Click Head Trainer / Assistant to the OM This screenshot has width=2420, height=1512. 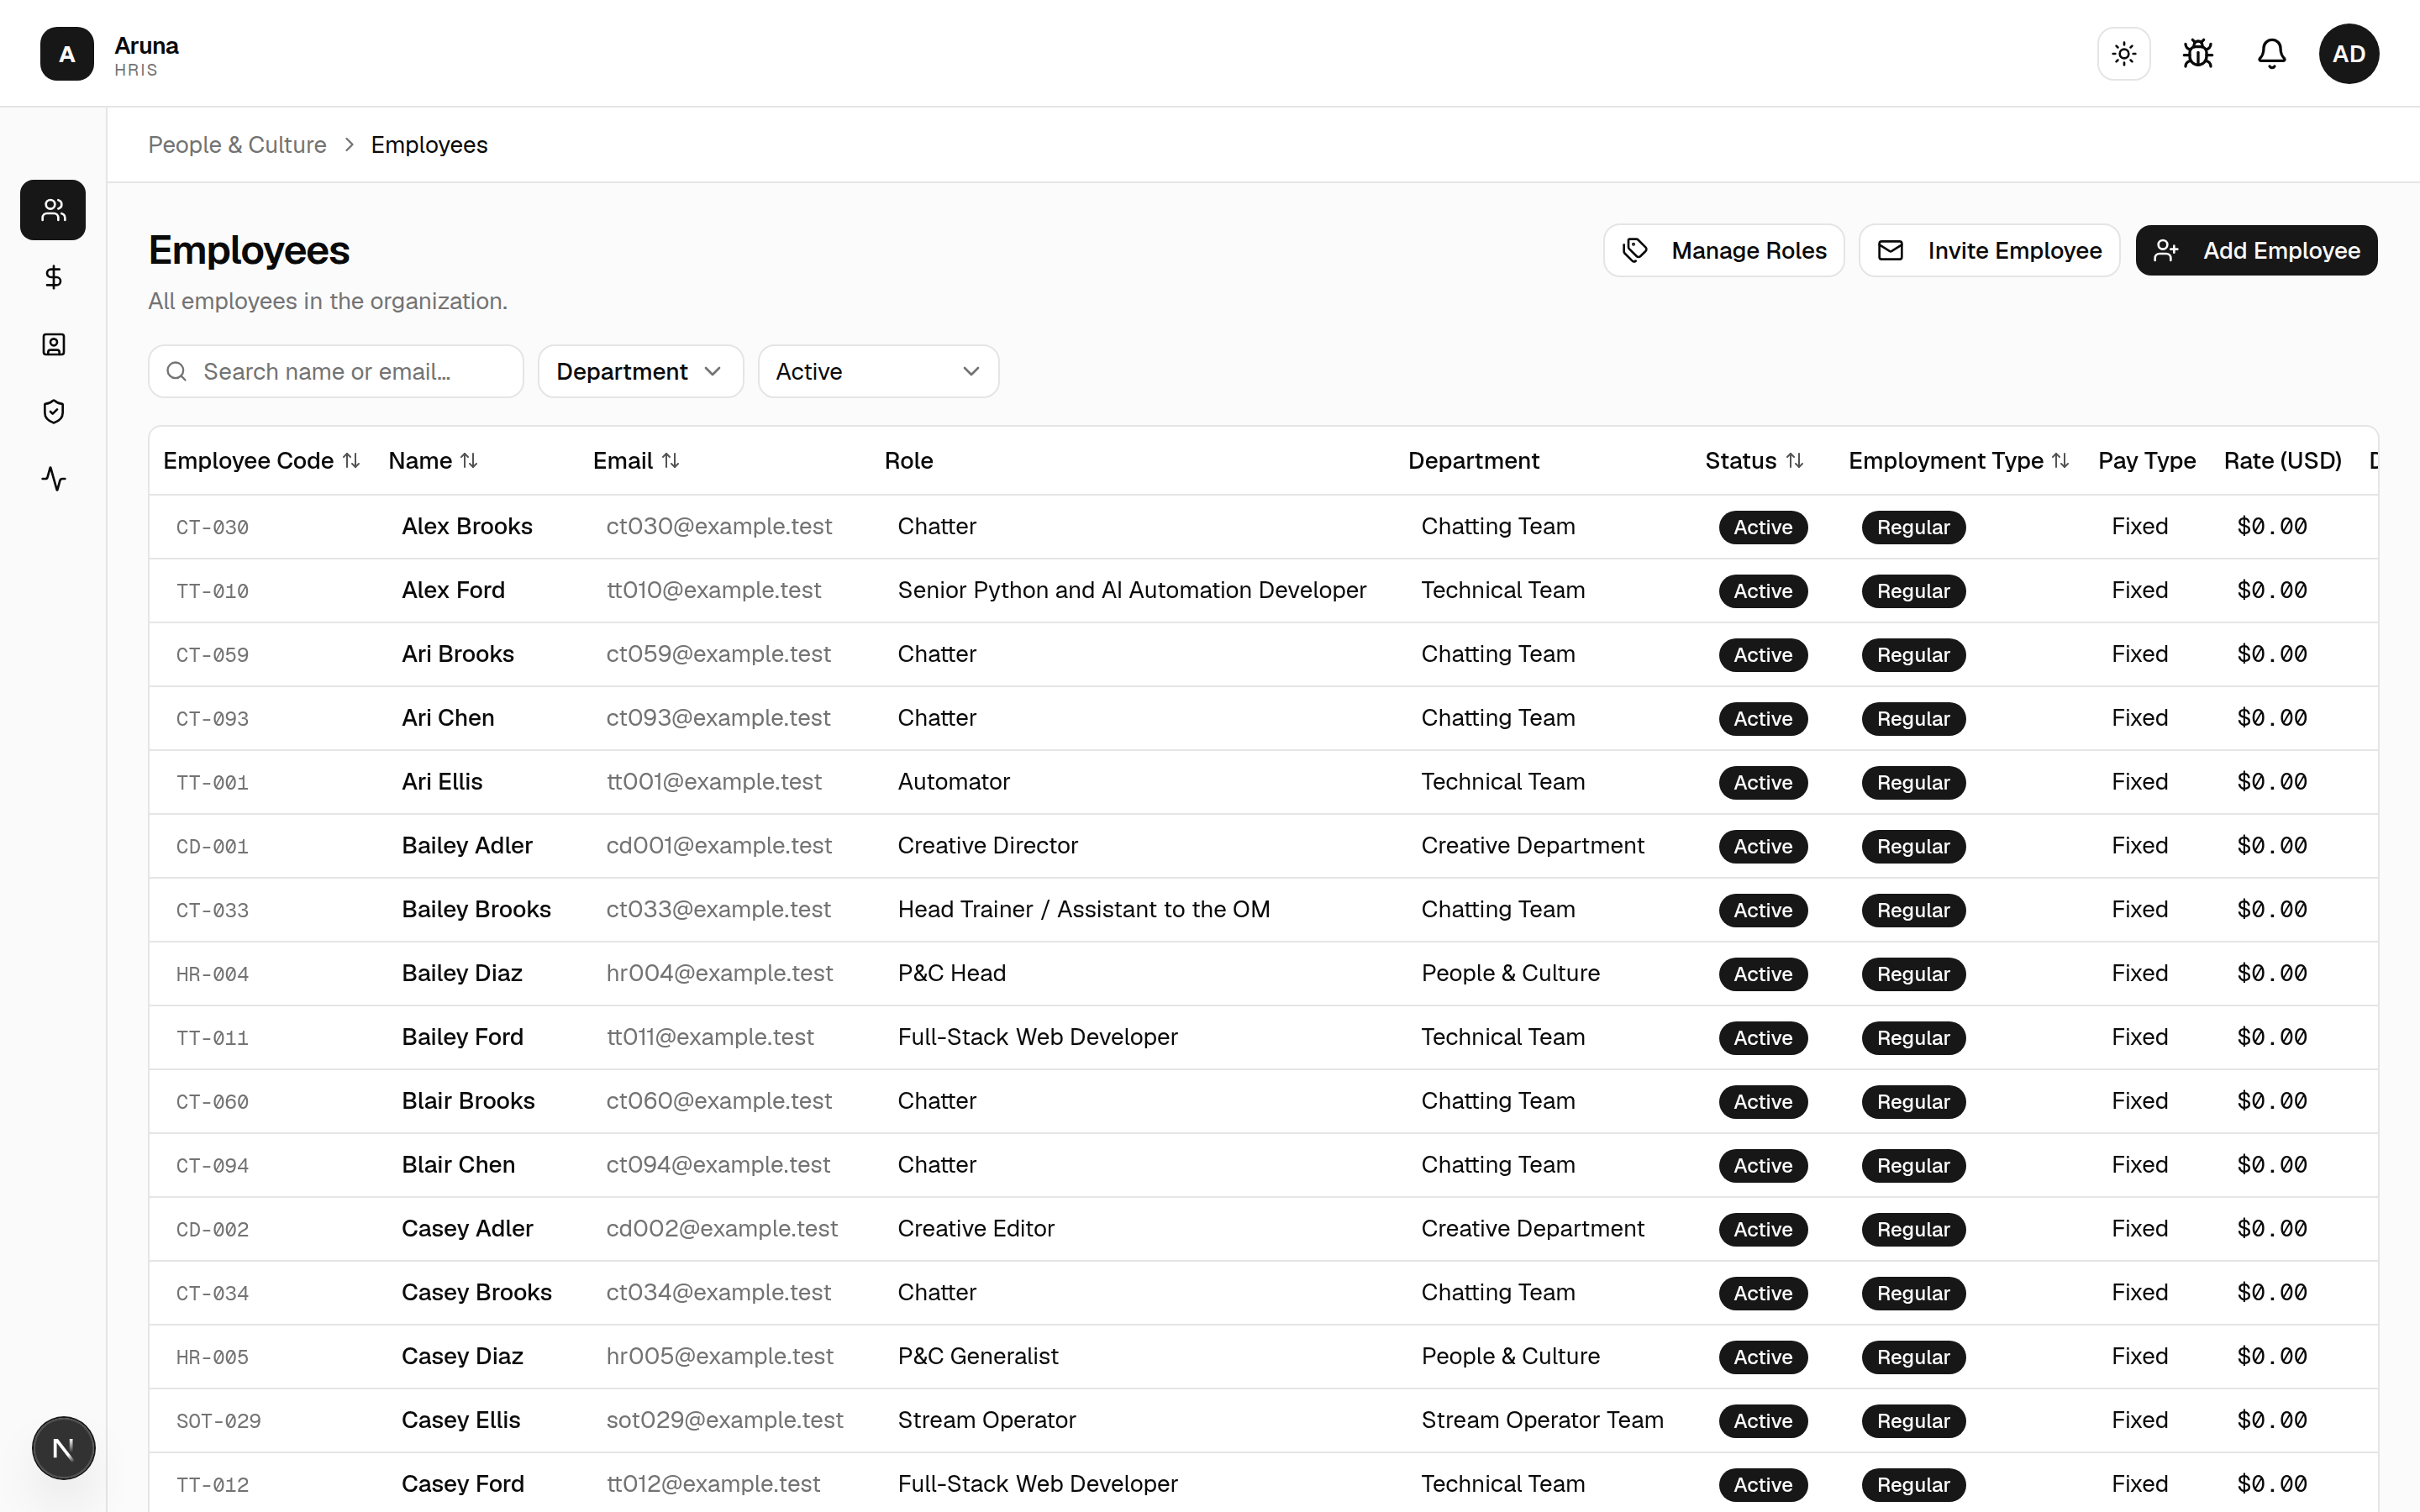coord(1083,910)
